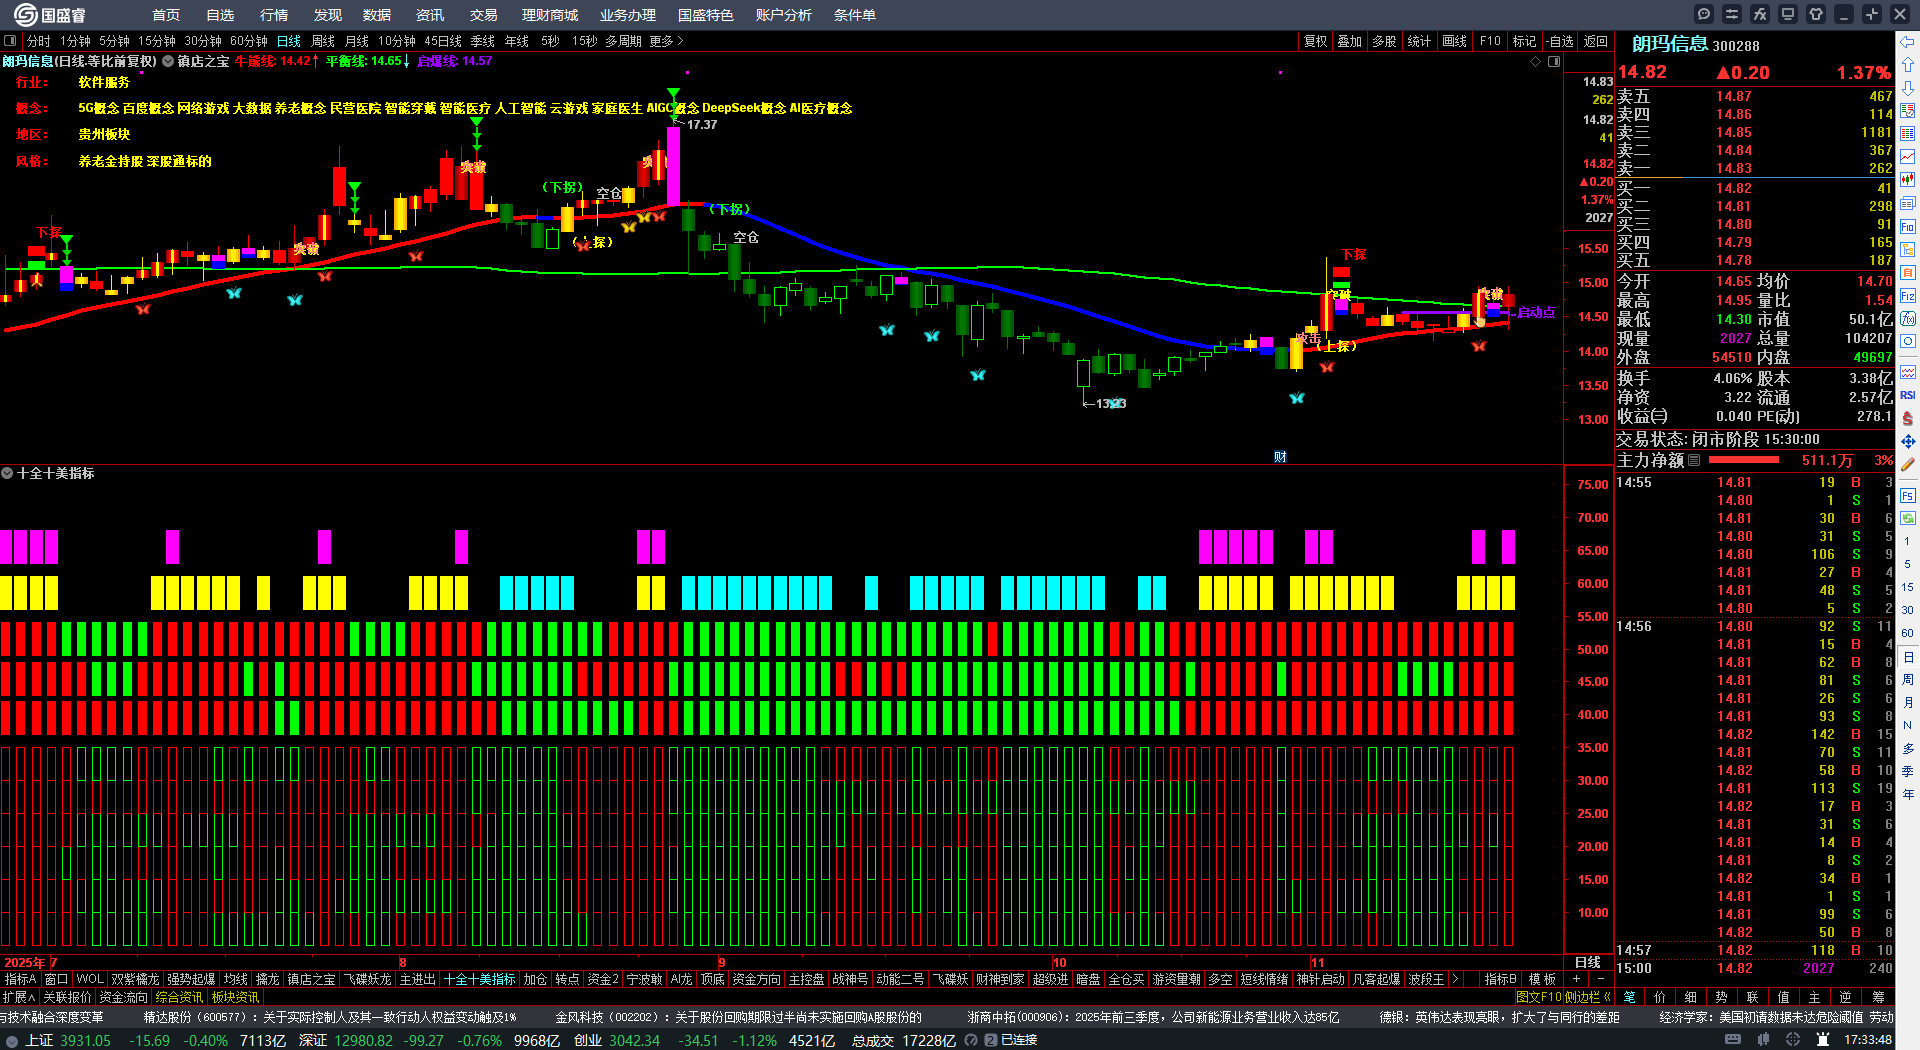This screenshot has height=1050, width=1920.
Task: Expand the indicator dropdown beside 朗玛信息 title
Action: pos(168,61)
